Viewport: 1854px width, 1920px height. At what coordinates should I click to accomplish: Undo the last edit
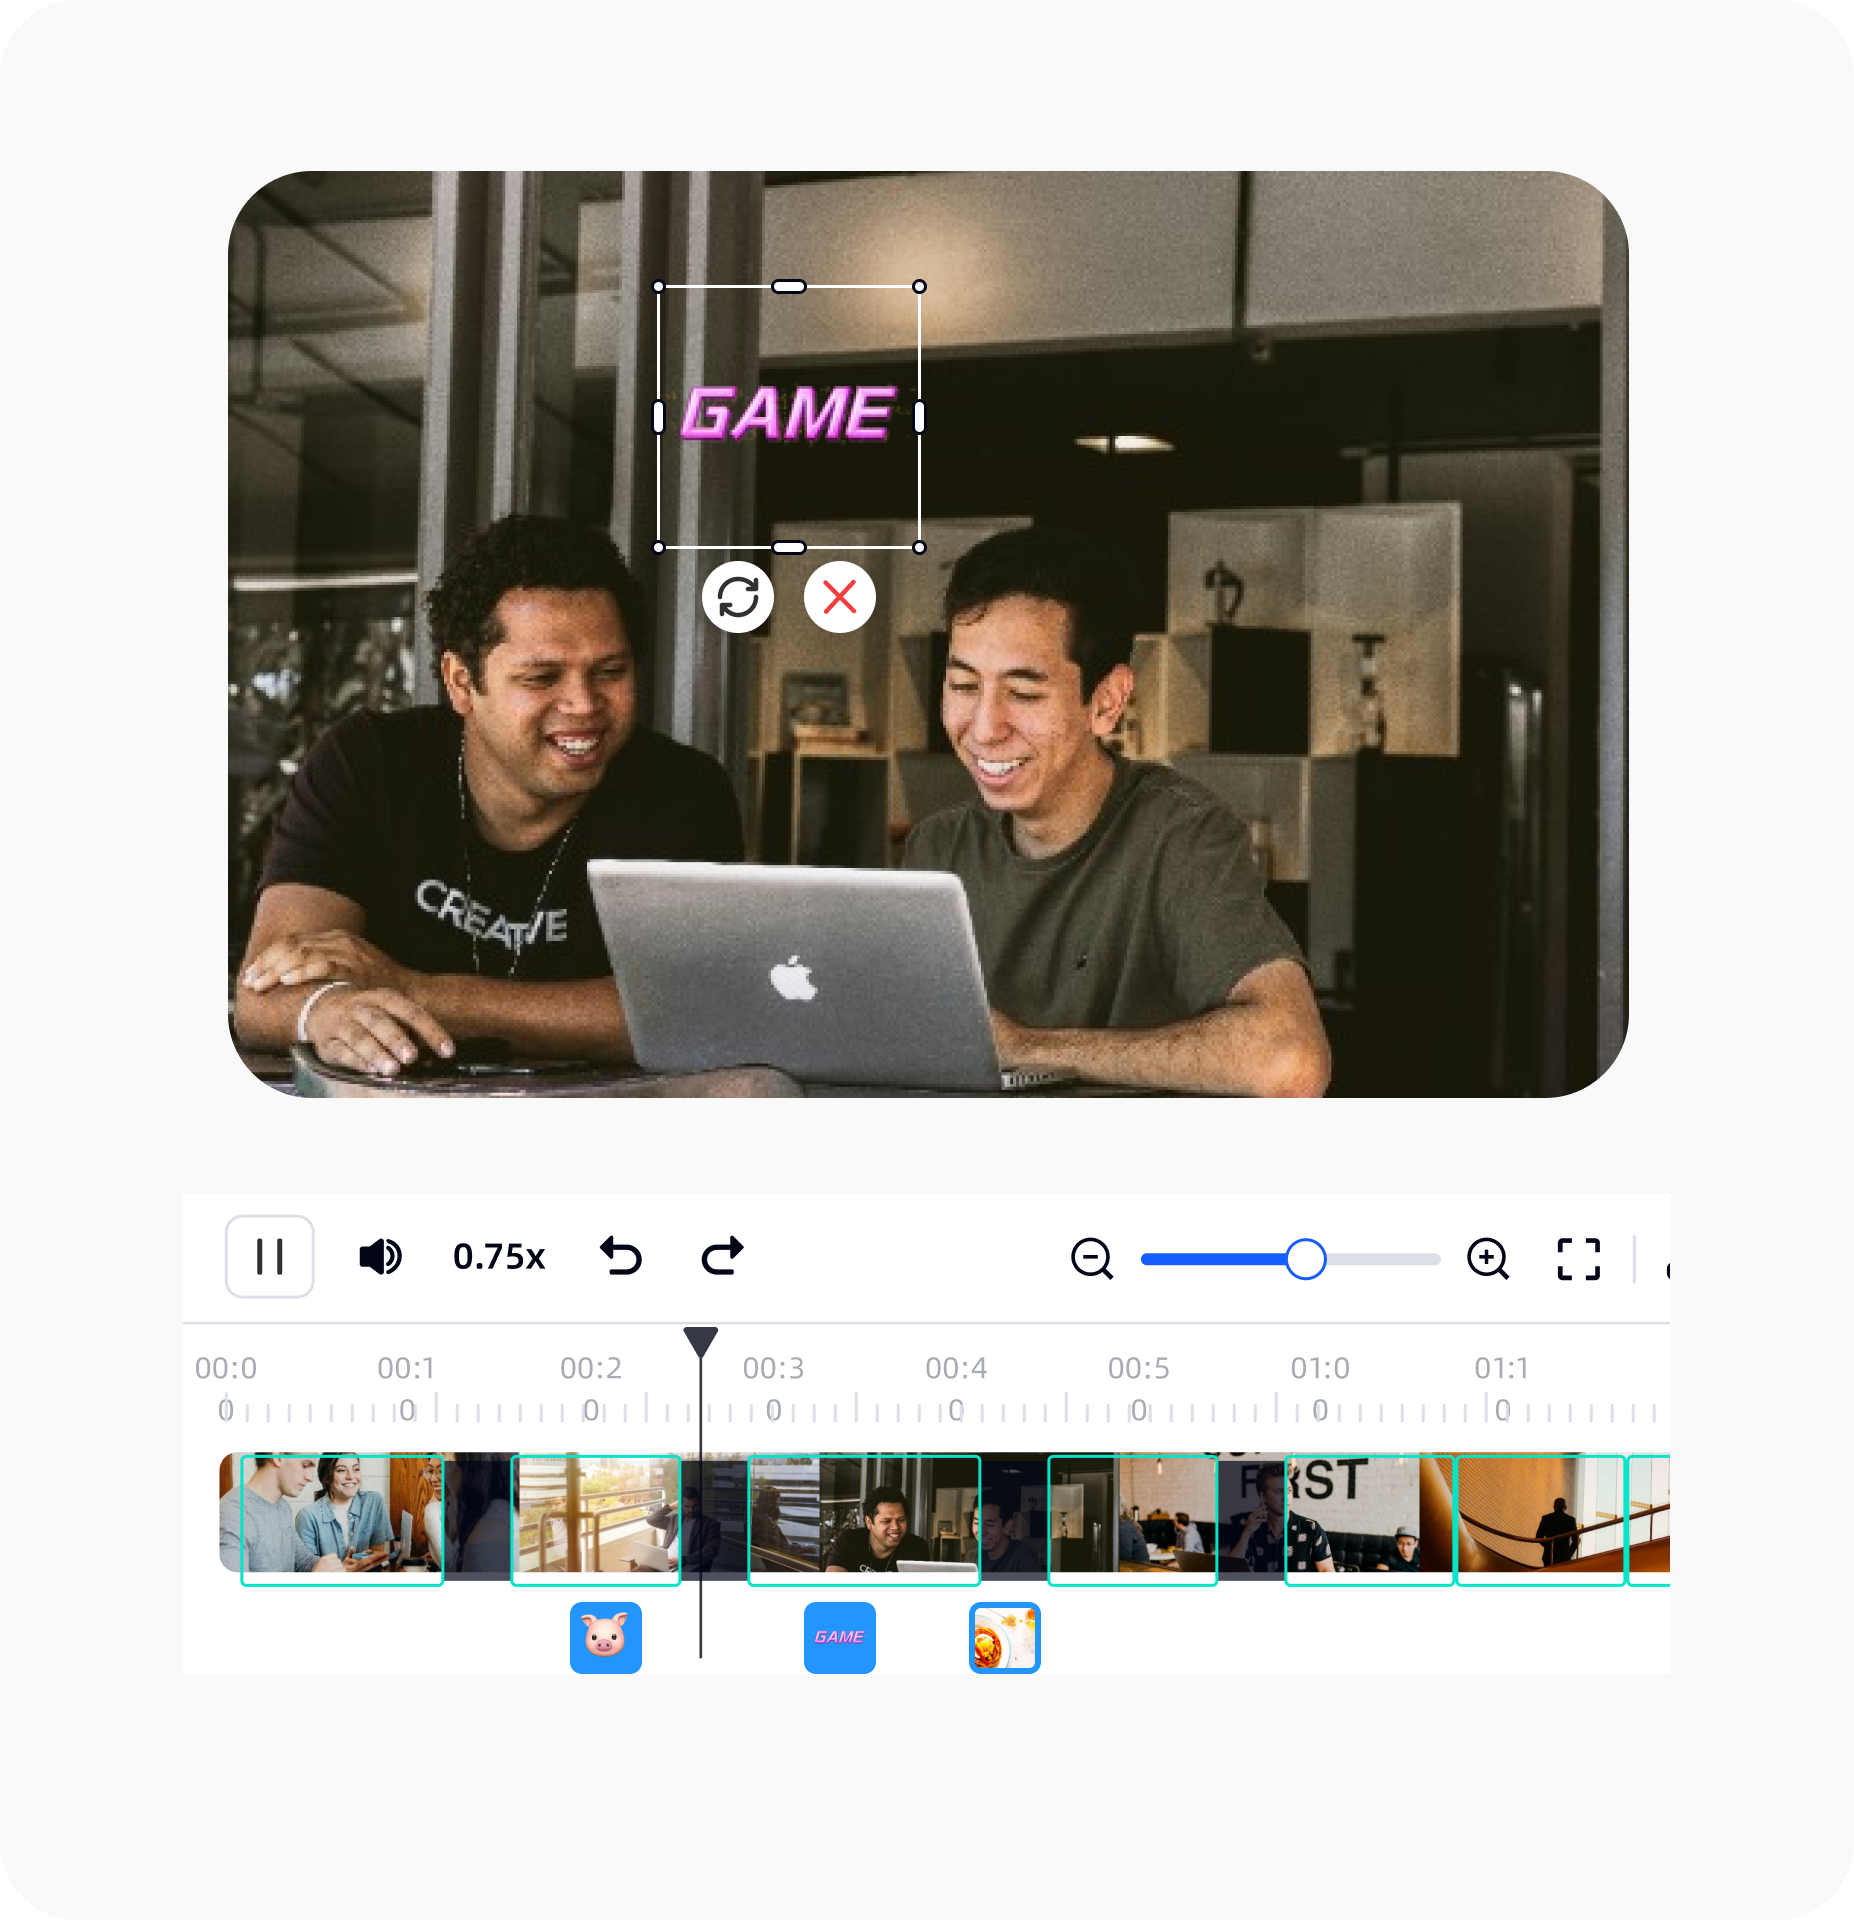(x=620, y=1256)
